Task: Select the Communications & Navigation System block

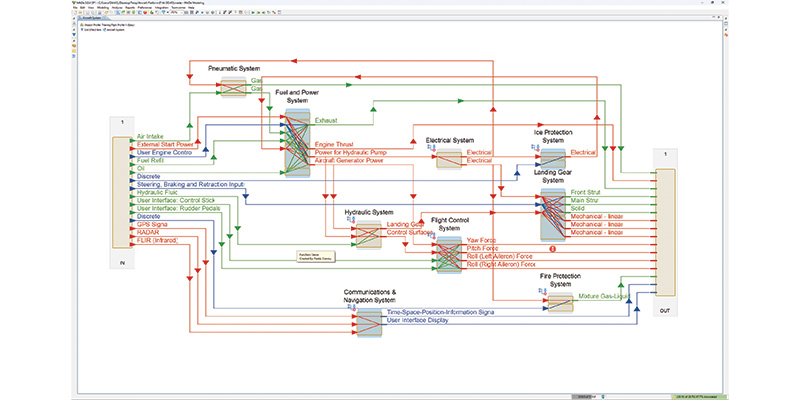Action: (x=369, y=322)
